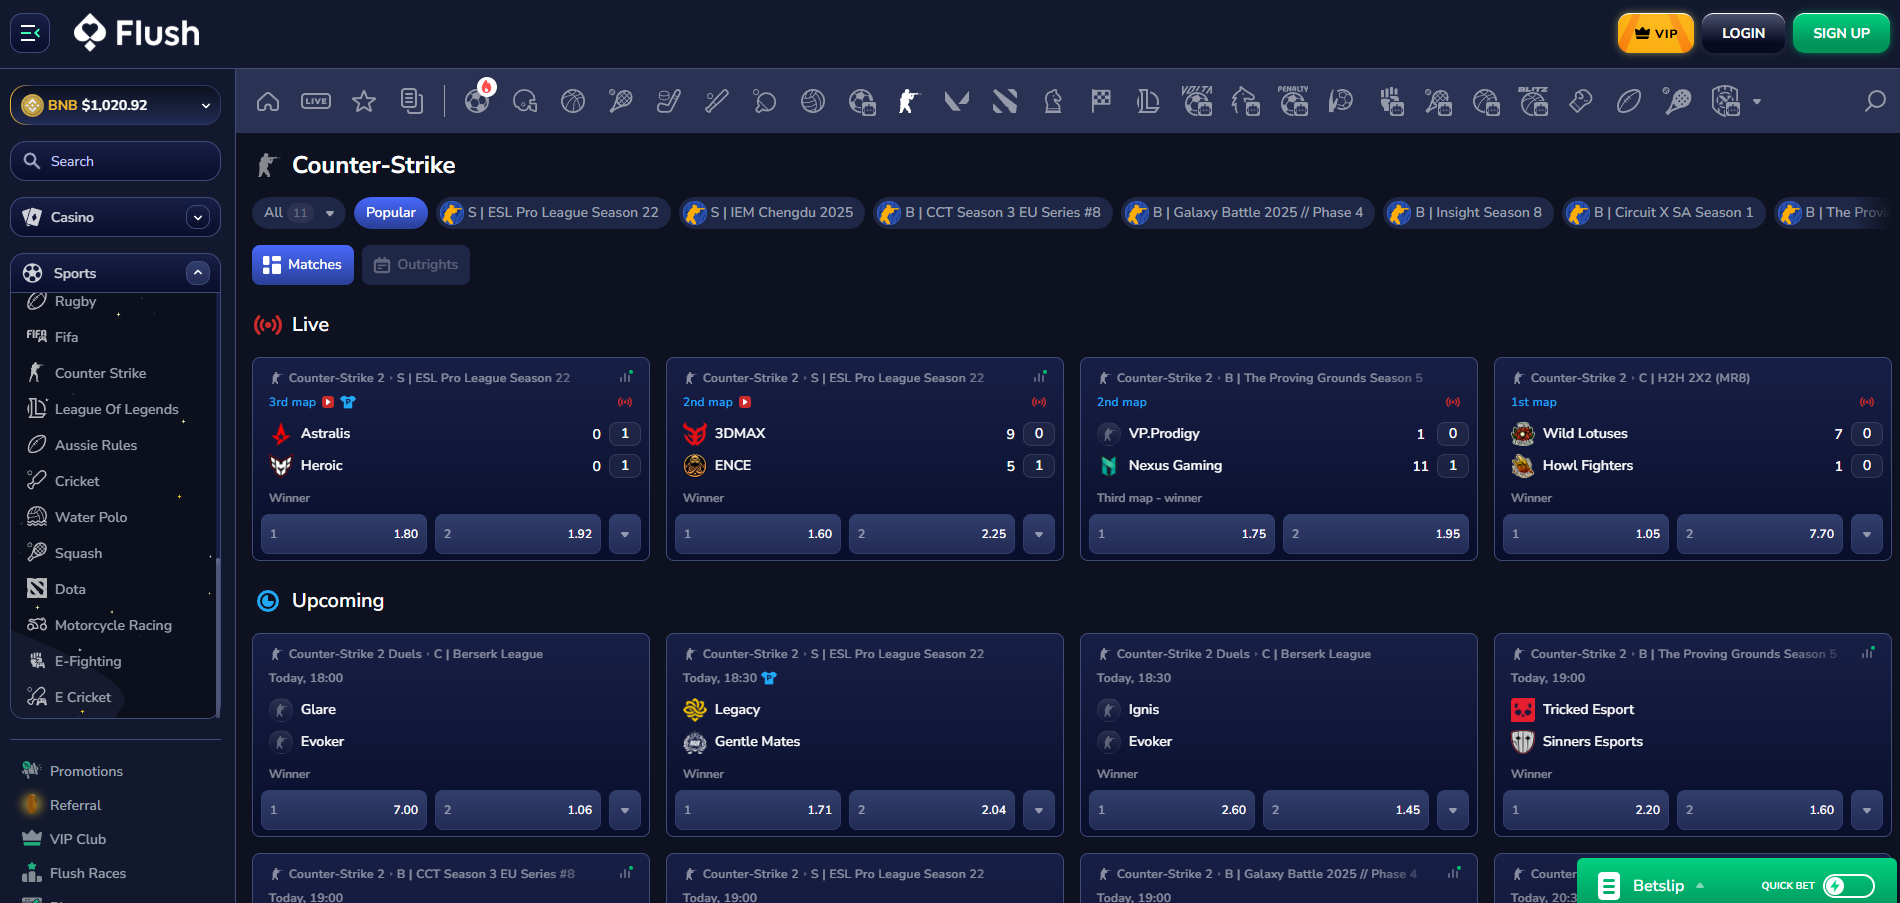Open the Home icon in sports bar
1900x903 pixels.
point(268,101)
